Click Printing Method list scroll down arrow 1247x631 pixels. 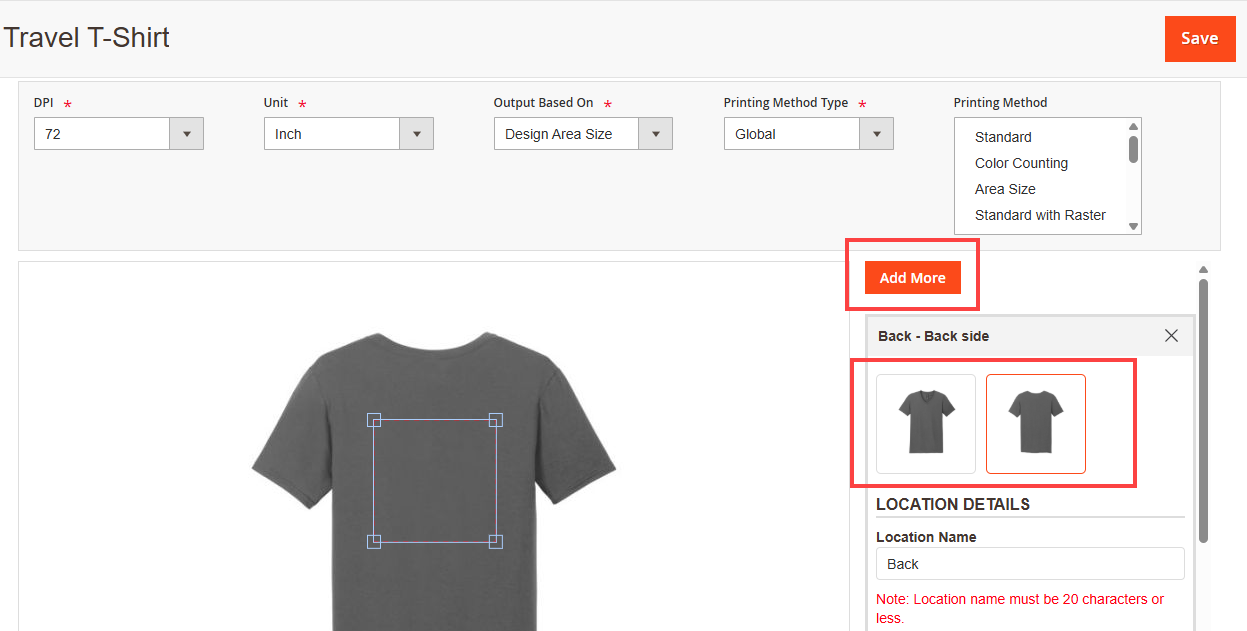(1133, 227)
